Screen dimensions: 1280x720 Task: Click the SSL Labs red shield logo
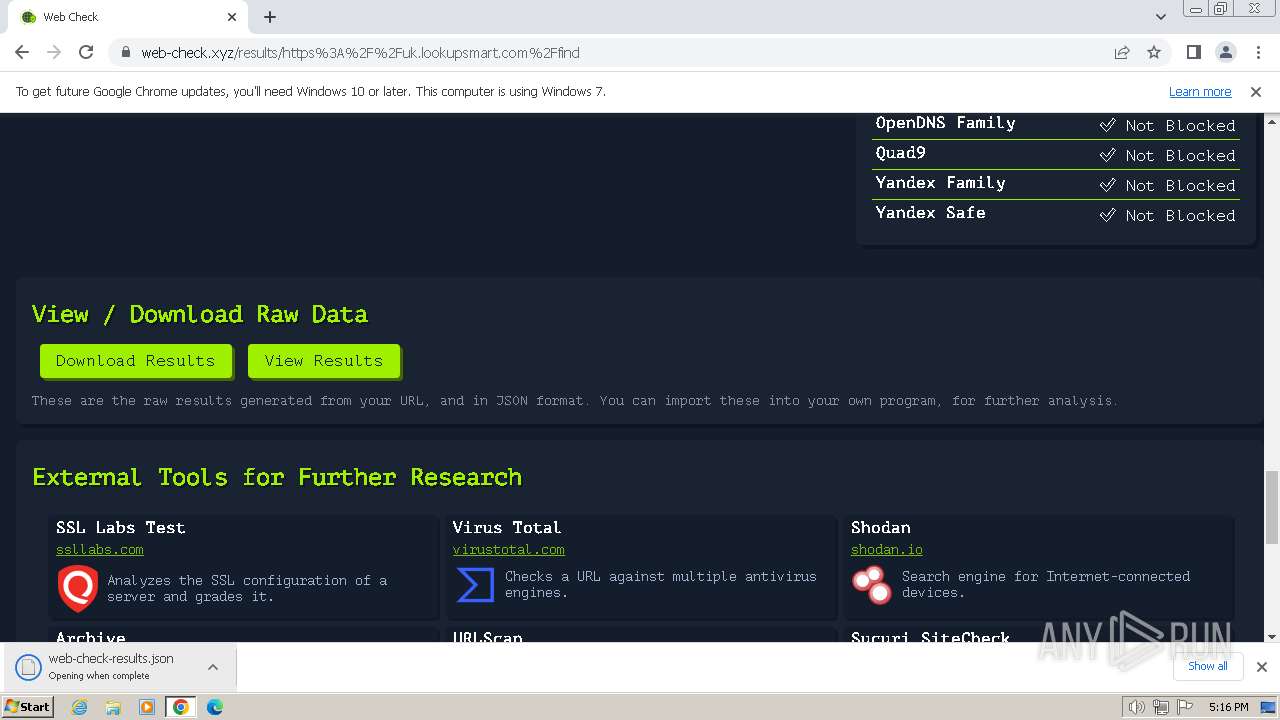coord(77,588)
